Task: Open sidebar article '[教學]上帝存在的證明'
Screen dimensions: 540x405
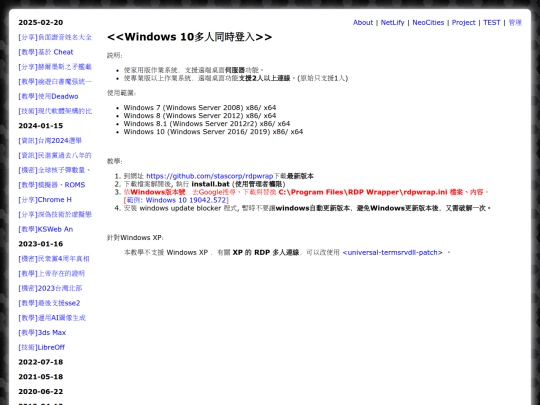Action: coord(51,273)
